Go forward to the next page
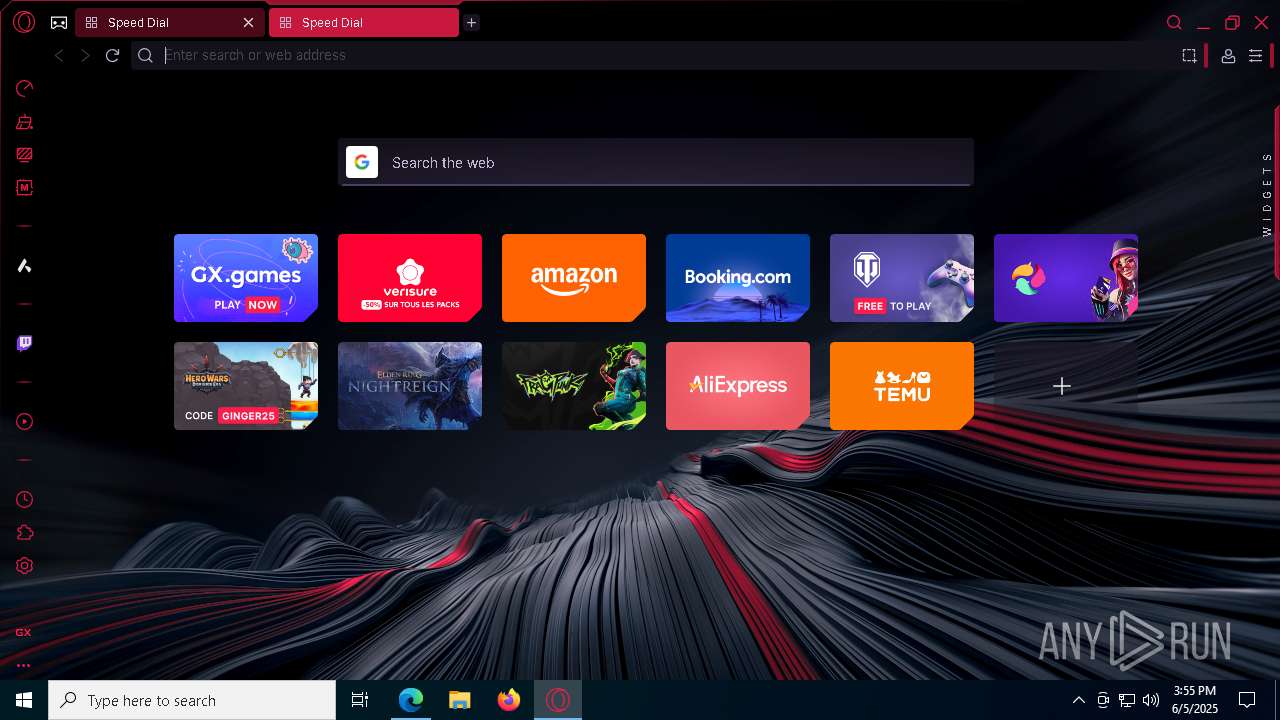 pos(85,56)
